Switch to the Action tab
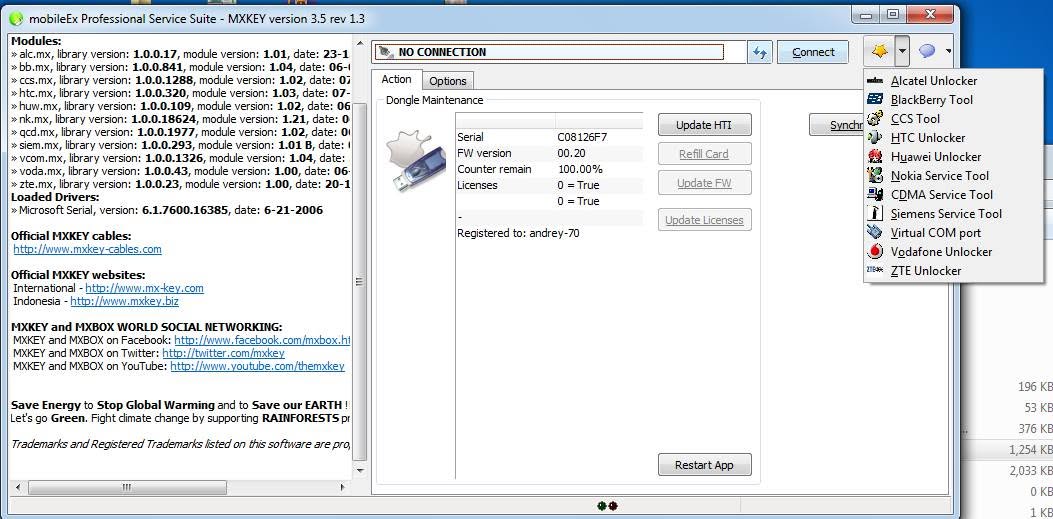 [x=396, y=79]
